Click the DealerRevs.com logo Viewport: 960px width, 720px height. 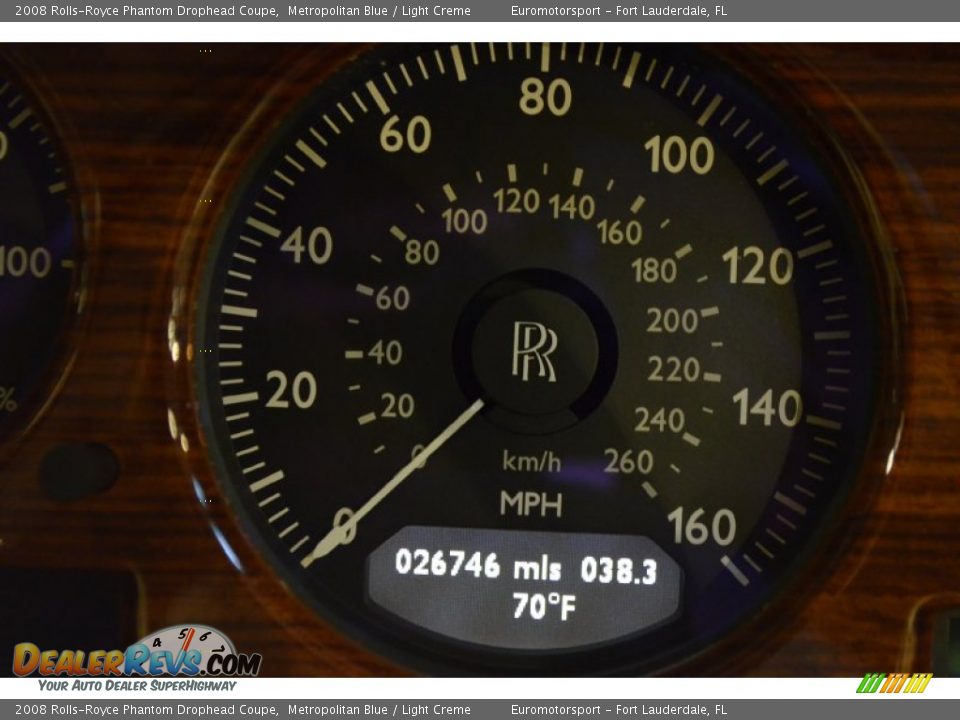pos(136,661)
